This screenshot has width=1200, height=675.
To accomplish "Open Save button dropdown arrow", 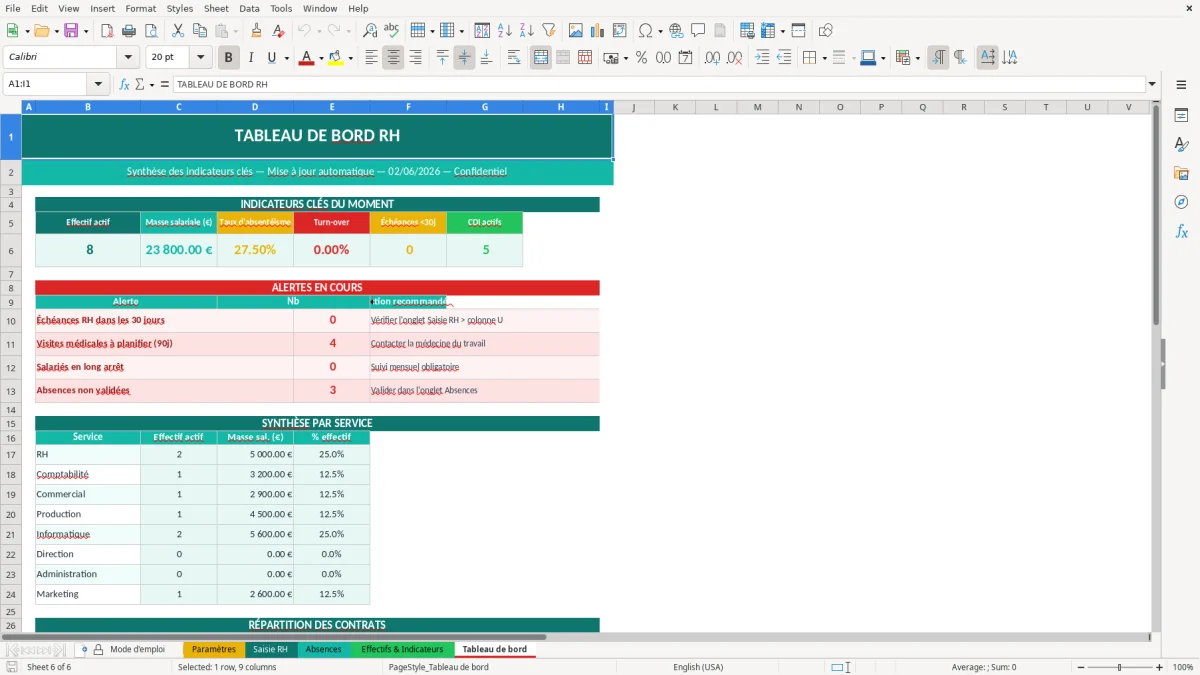I will [x=85, y=31].
